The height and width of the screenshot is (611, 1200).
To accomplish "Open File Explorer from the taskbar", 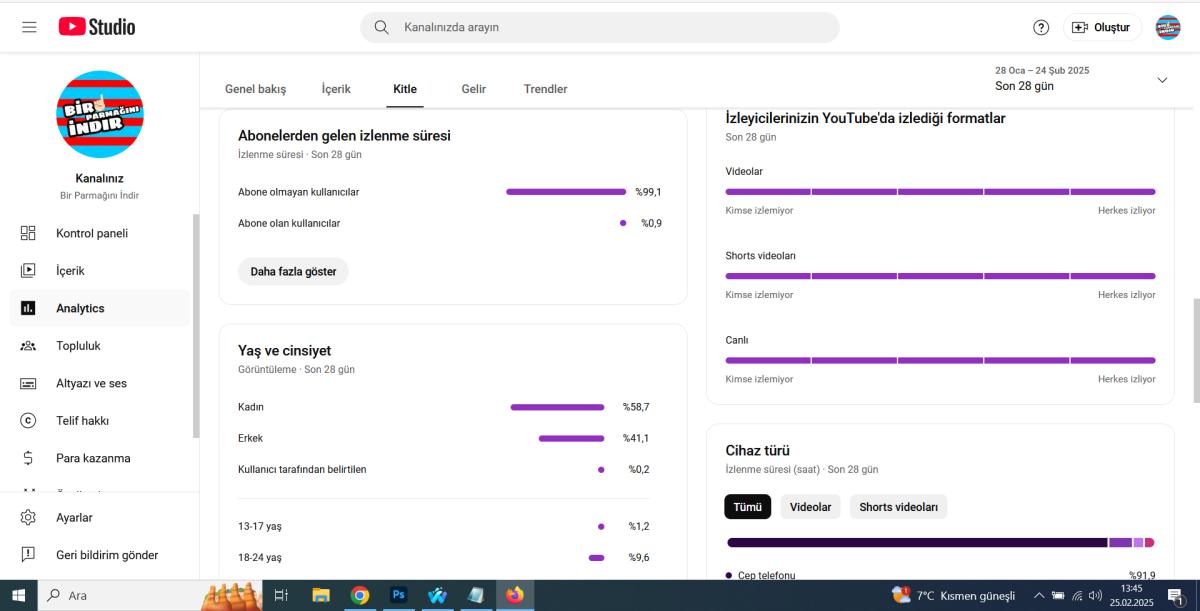I will 321,595.
